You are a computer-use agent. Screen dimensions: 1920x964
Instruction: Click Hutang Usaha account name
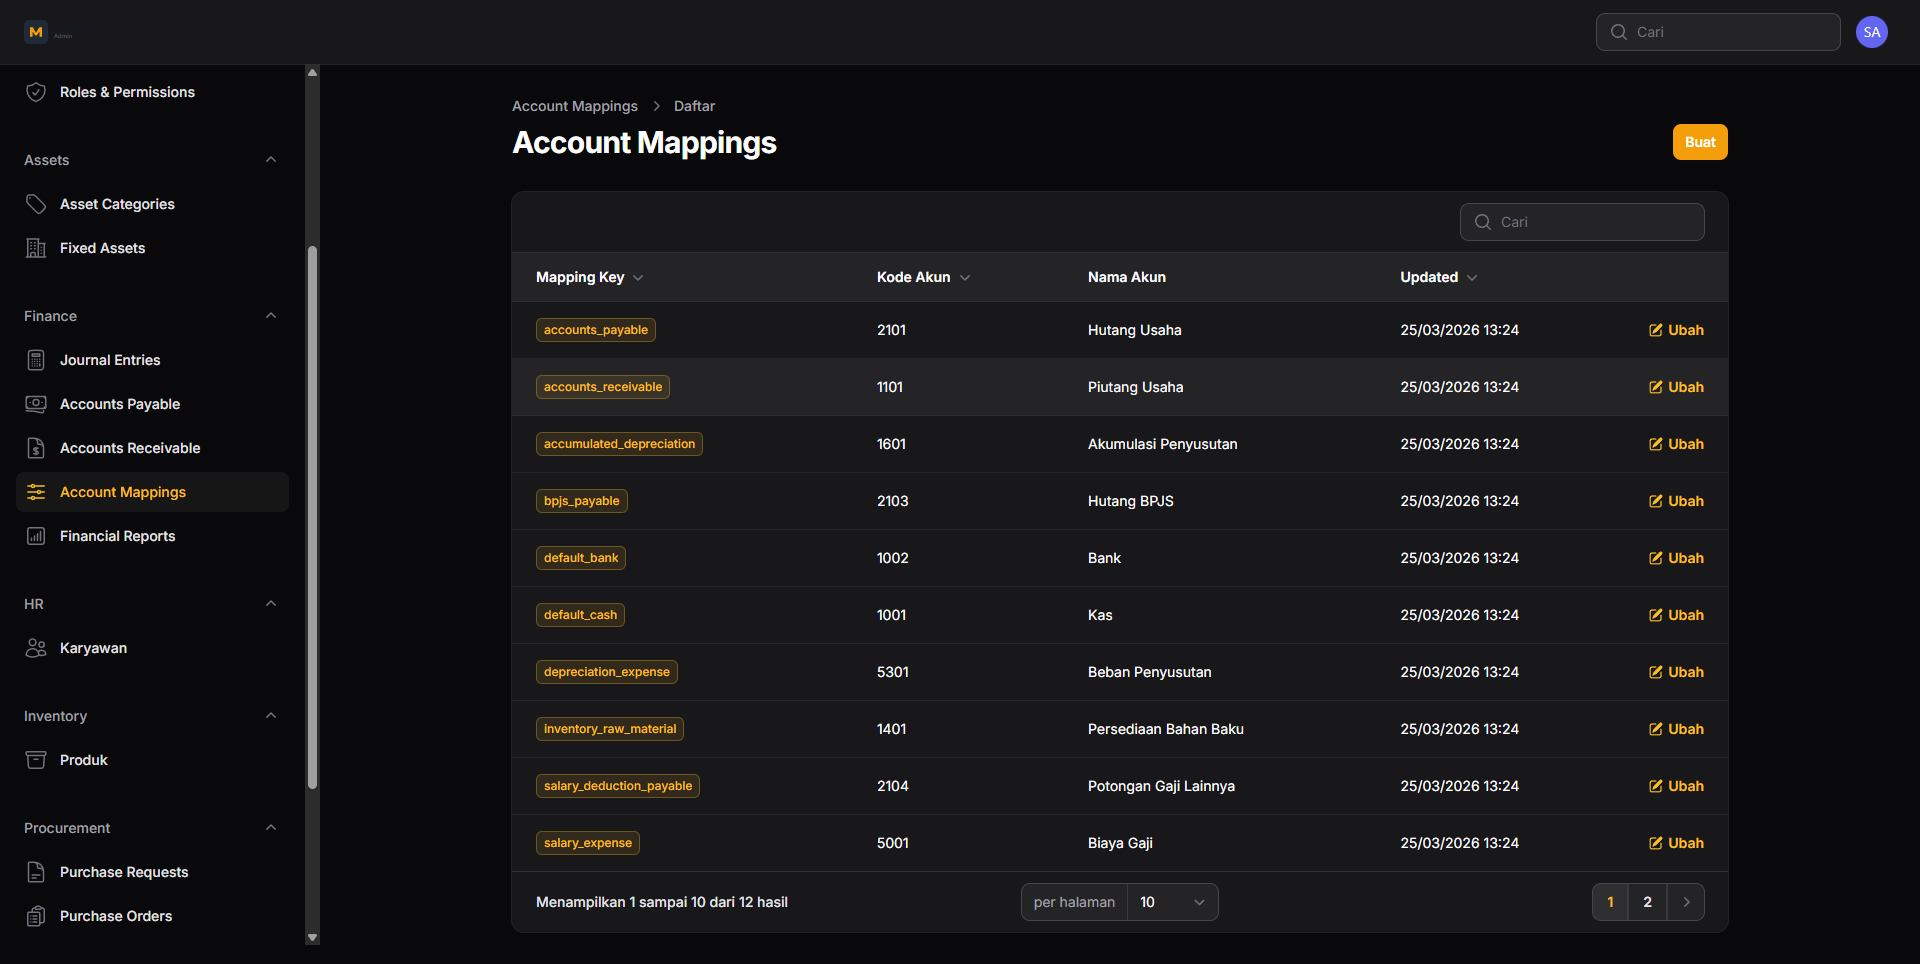[x=1134, y=330]
